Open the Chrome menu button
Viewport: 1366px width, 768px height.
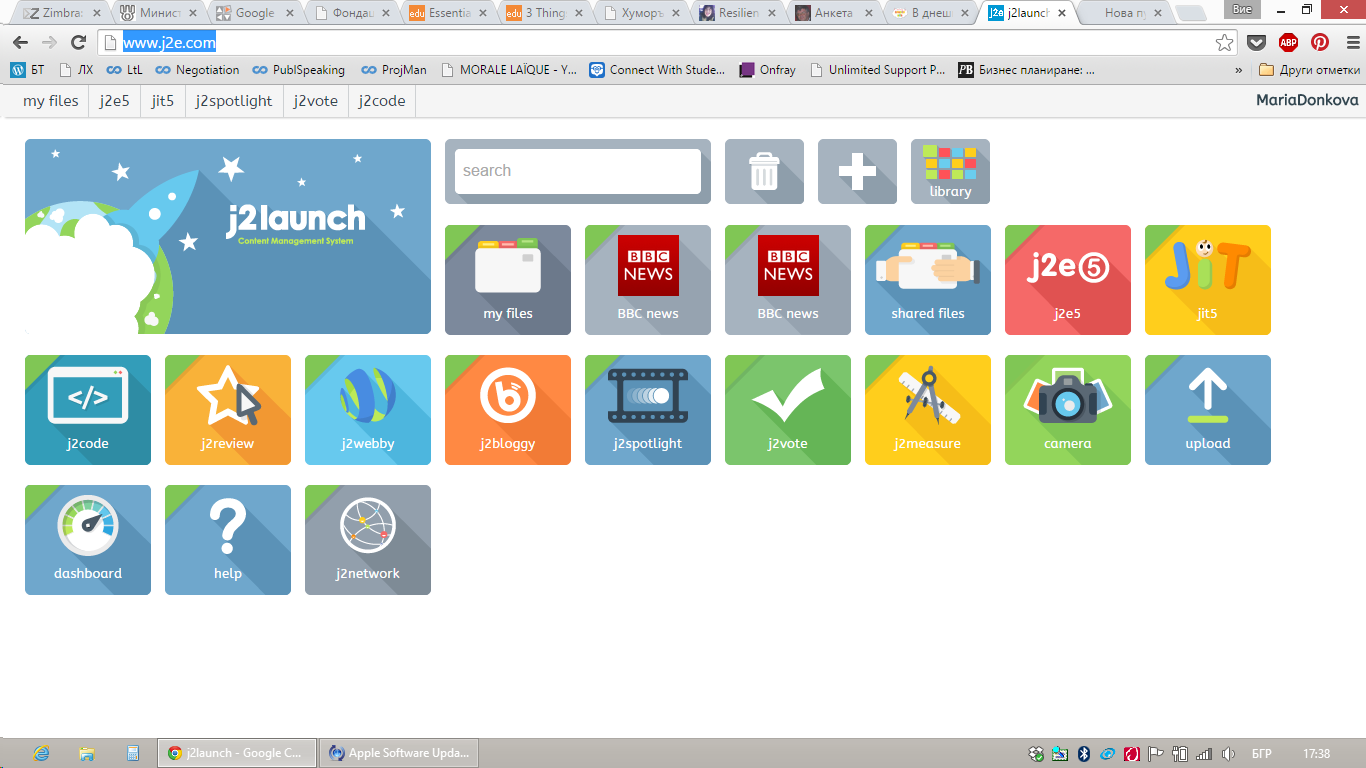(1351, 43)
